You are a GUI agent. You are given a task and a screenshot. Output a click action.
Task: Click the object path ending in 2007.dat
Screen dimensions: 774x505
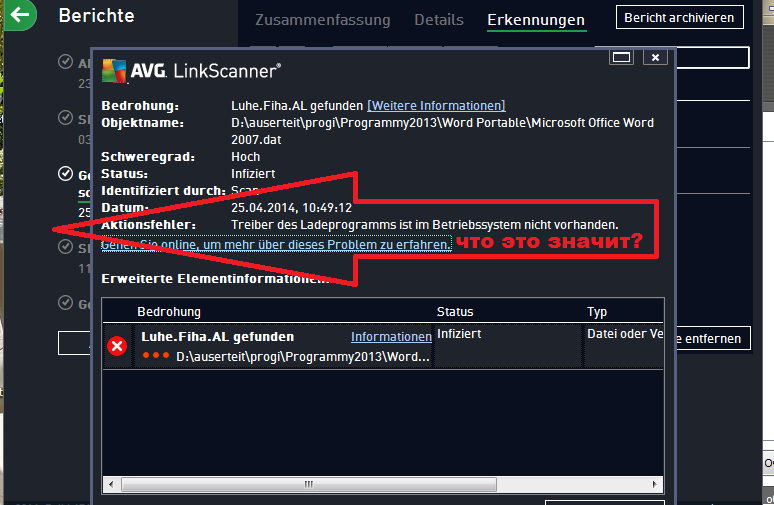(x=442, y=131)
